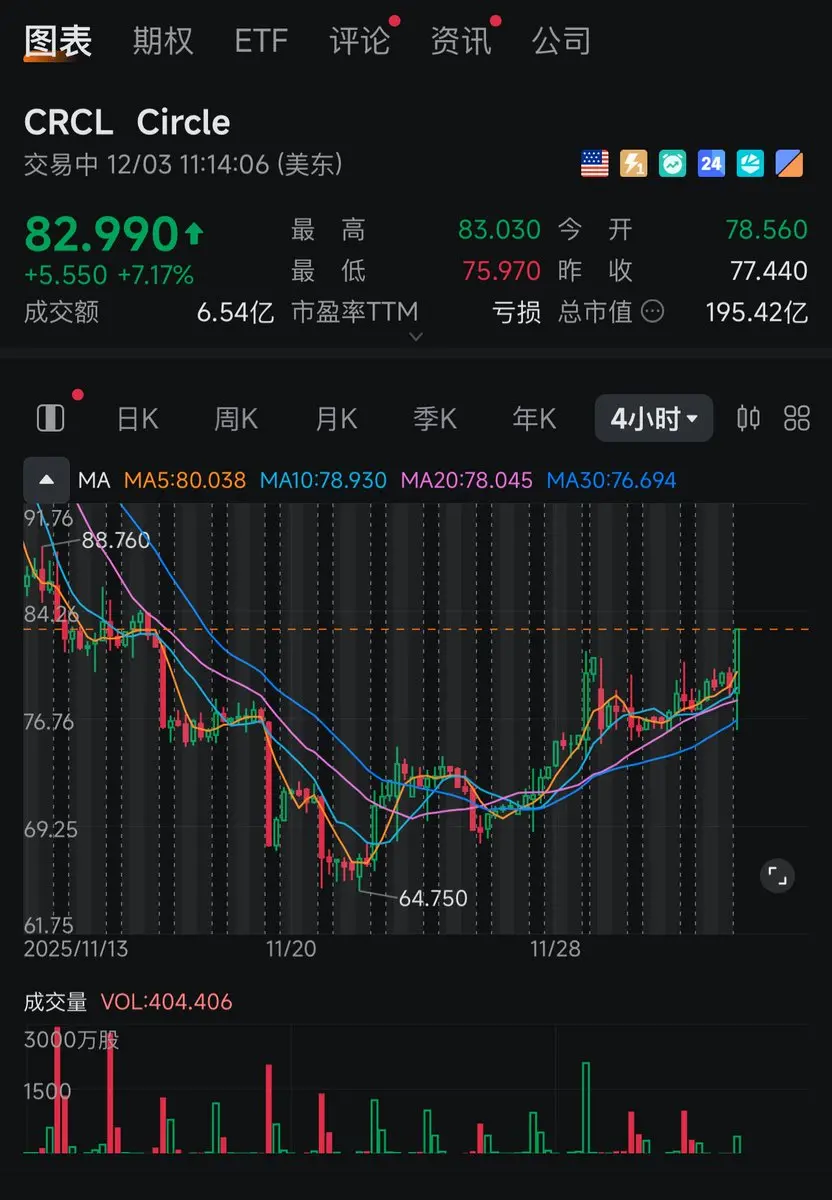832x1200 pixels.
Task: Tap the 最低 value 75.970
Action: click(501, 270)
